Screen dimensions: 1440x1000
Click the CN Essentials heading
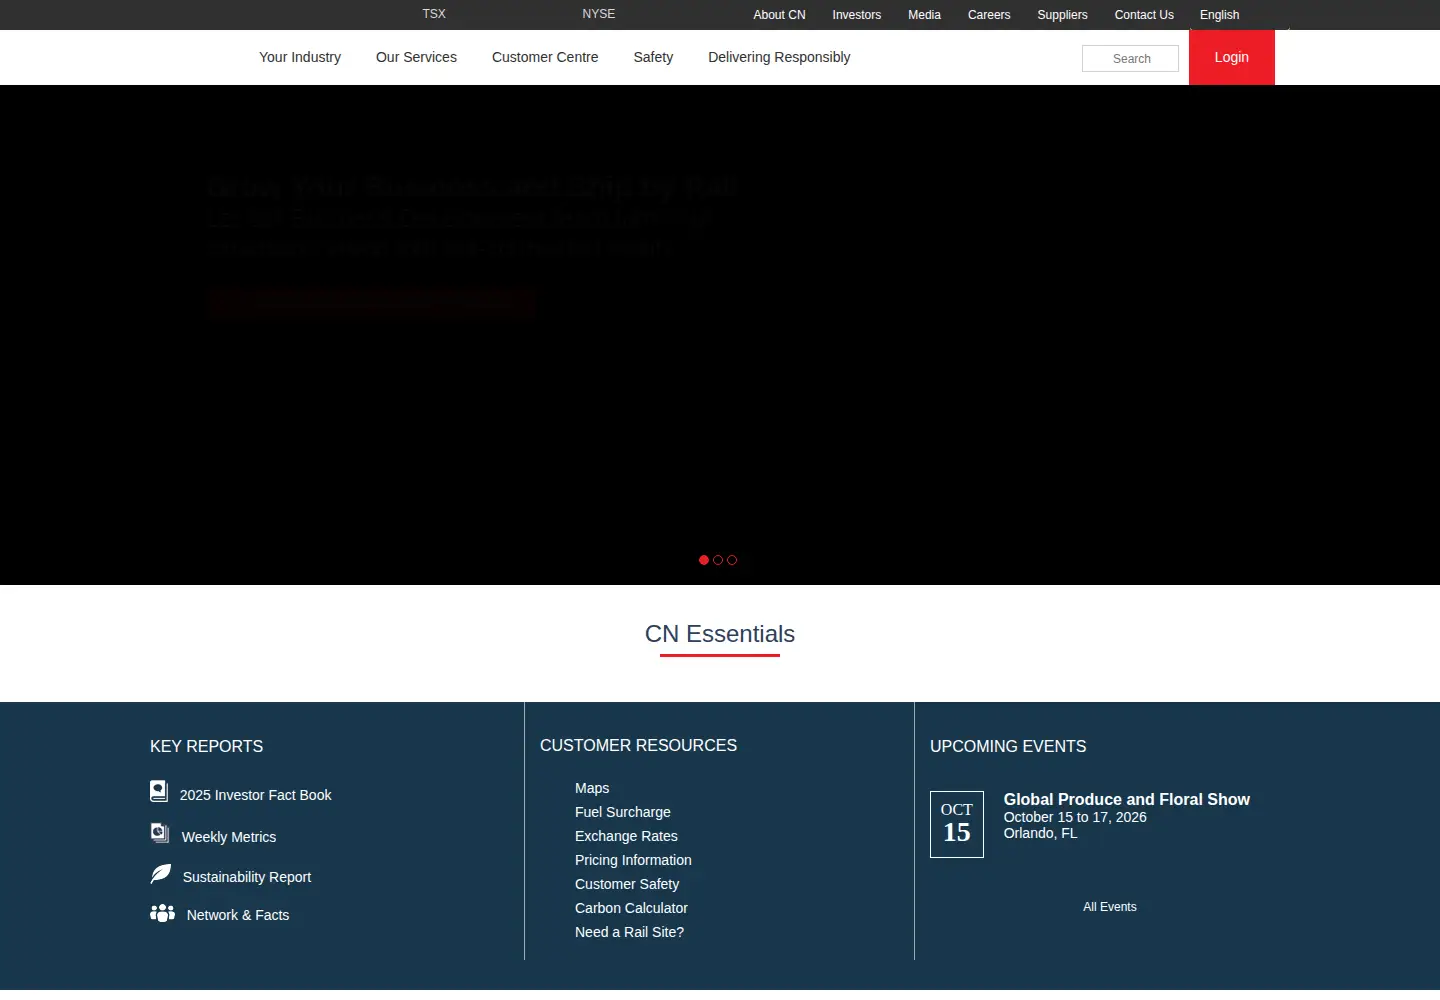720,634
